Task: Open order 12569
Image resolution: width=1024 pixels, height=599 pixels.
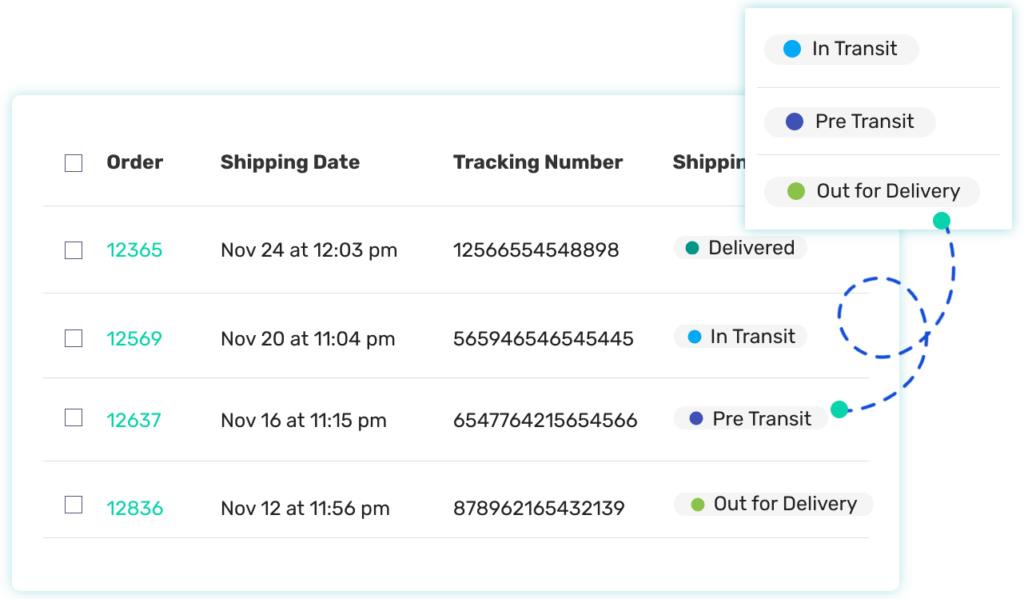Action: (134, 339)
